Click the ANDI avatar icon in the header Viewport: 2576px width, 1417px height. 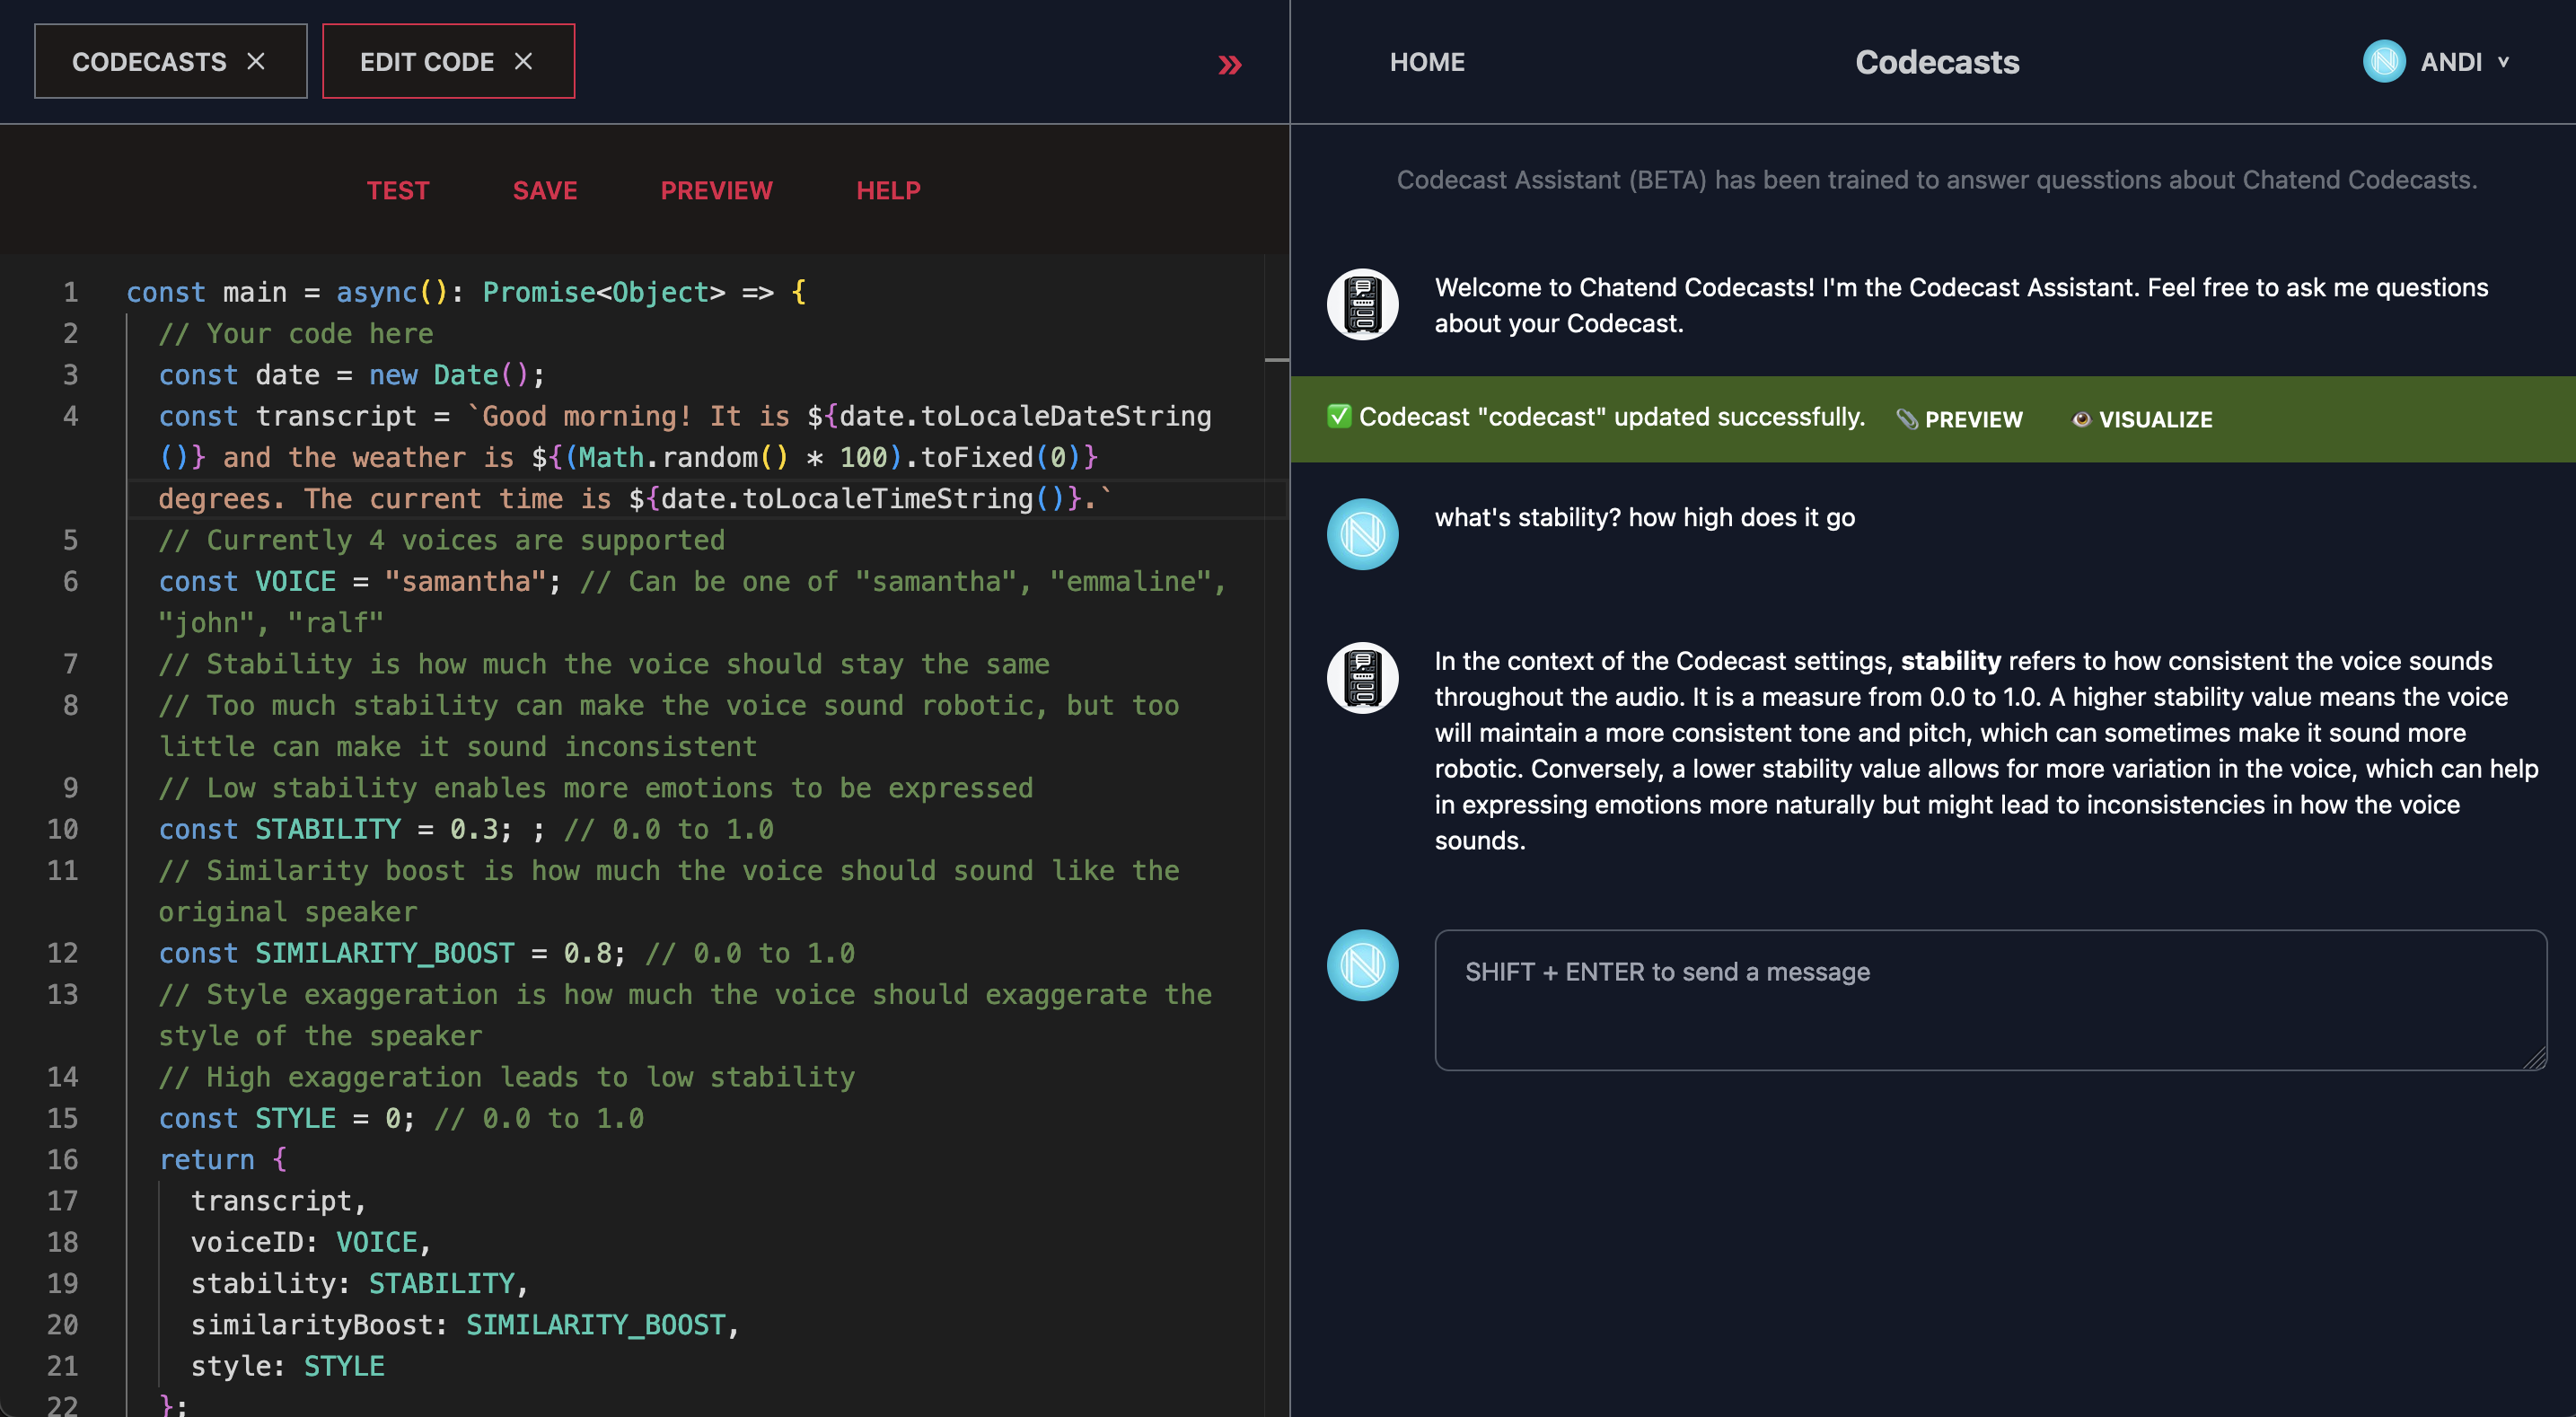point(2384,62)
